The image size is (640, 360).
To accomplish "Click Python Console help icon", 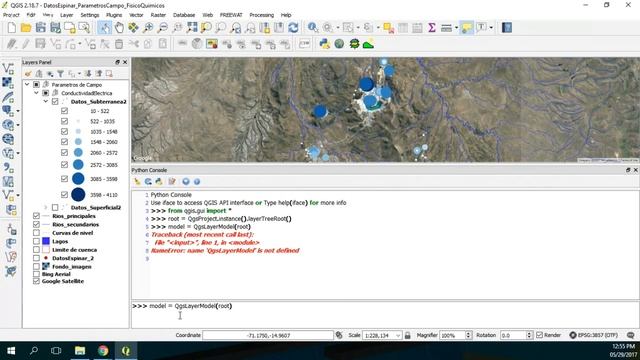I will coord(197,182).
